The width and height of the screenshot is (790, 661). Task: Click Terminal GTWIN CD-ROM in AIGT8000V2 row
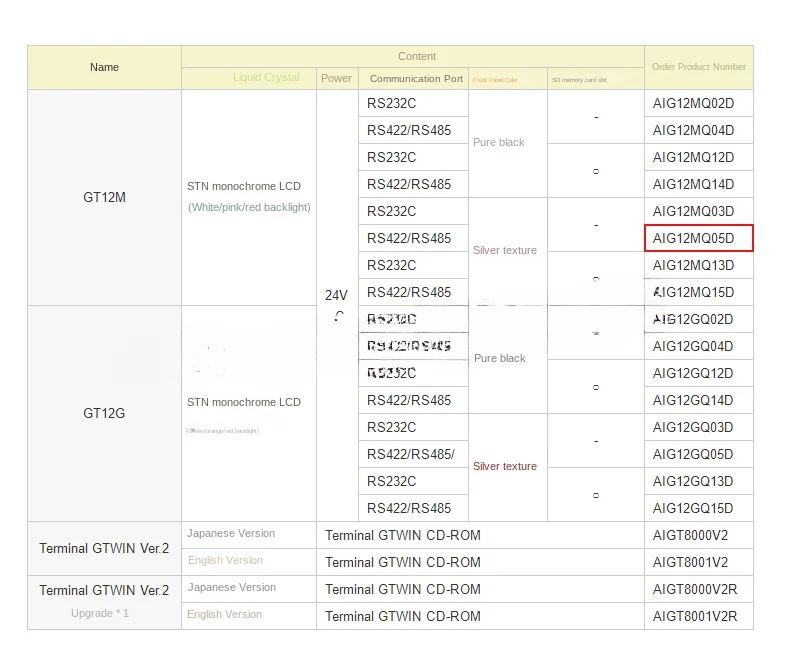403,536
